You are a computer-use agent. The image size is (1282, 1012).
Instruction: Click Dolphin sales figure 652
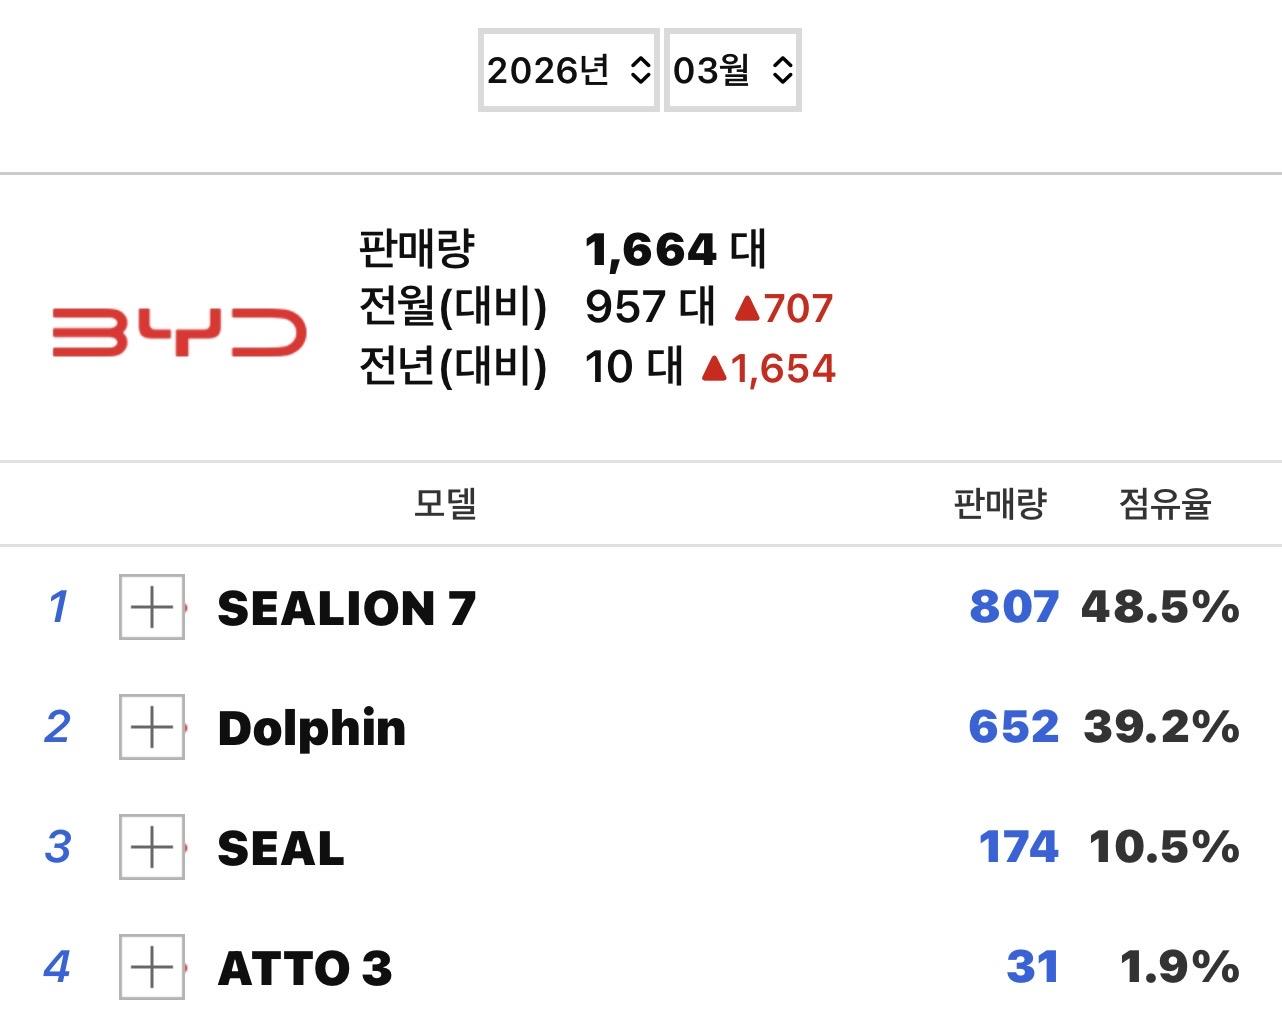pos(1013,727)
